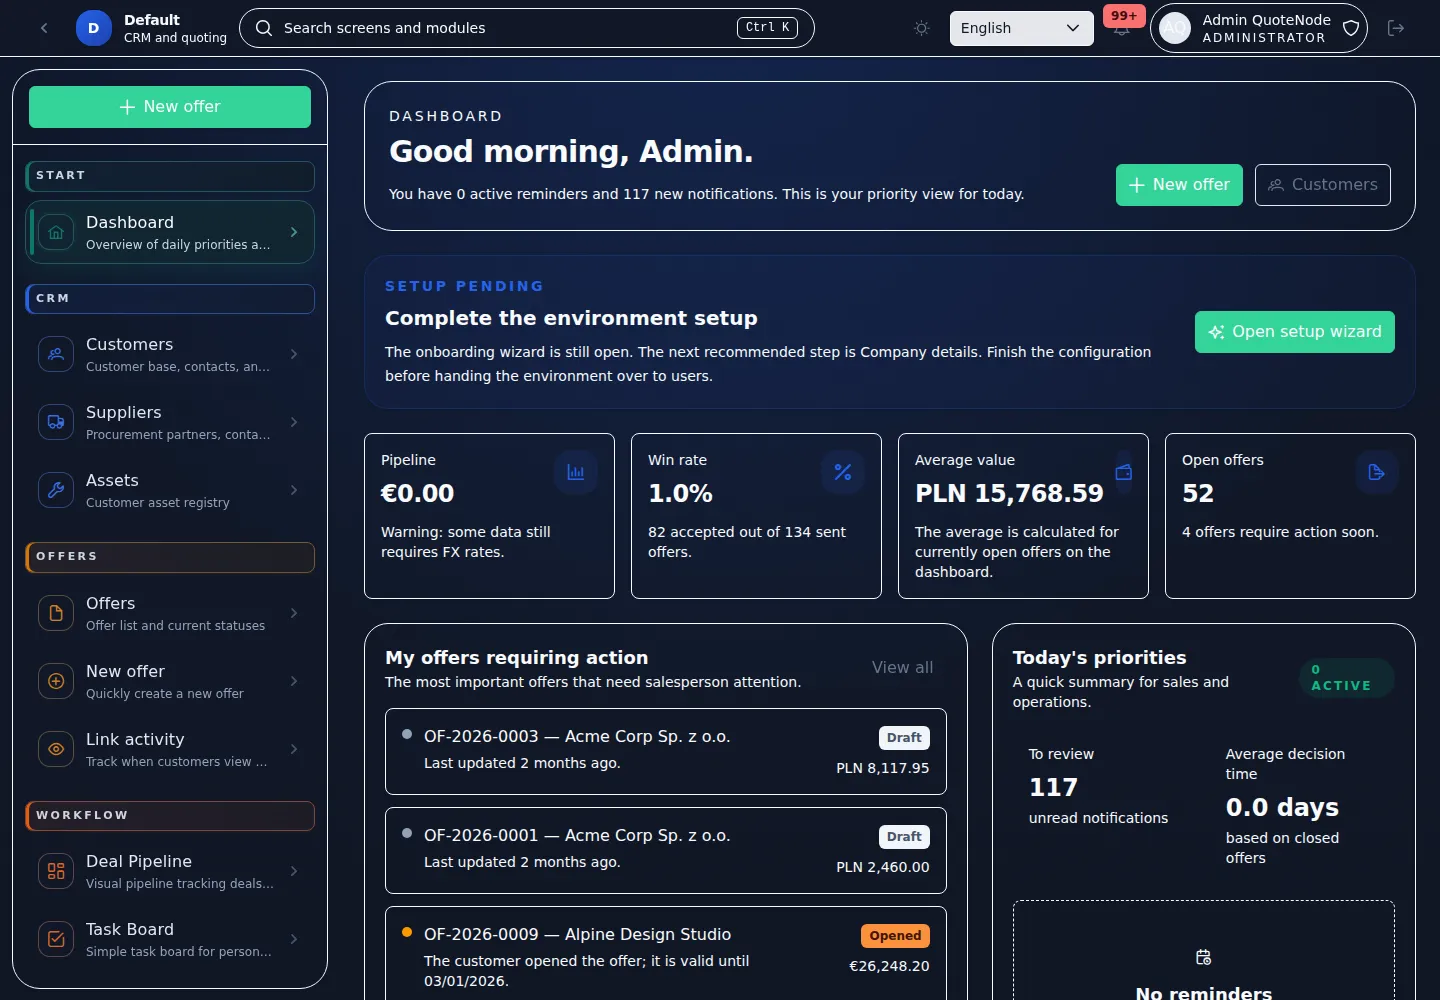Open the English language dropdown
This screenshot has height=1000, width=1440.
tap(1021, 28)
